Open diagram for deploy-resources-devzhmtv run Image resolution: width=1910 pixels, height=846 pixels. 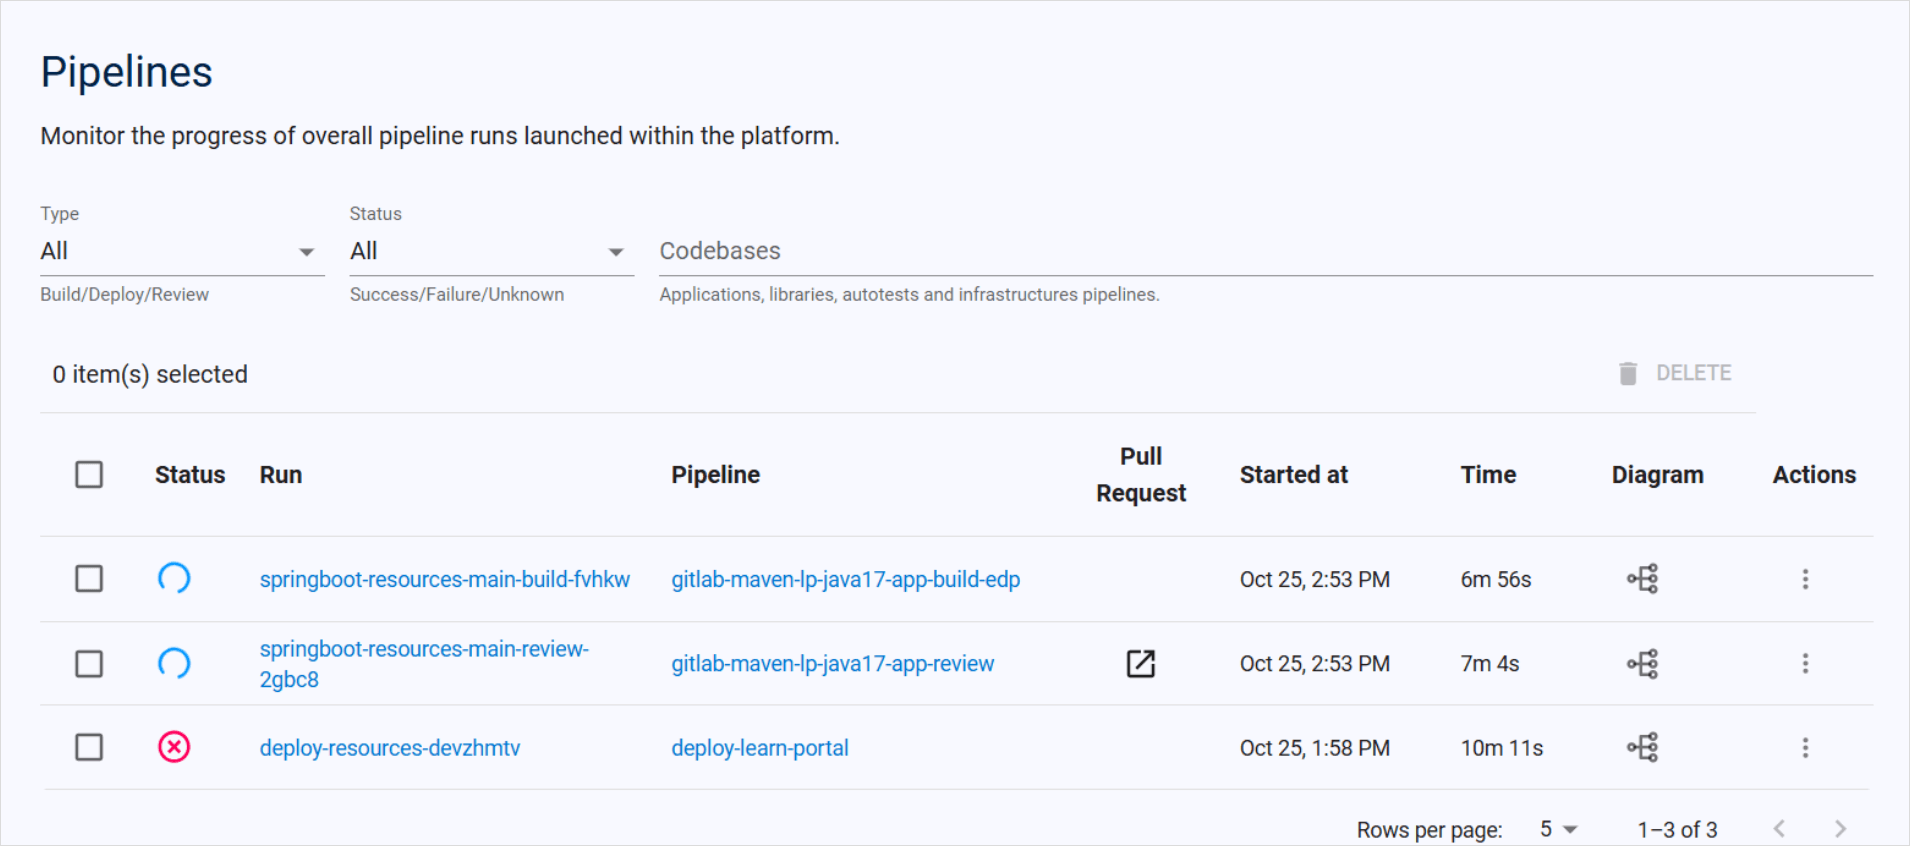pos(1642,748)
